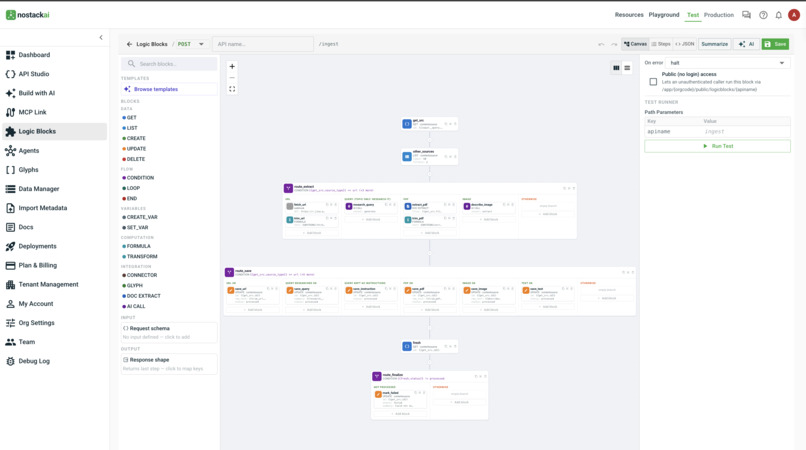Open the chat messages icon

(746, 15)
